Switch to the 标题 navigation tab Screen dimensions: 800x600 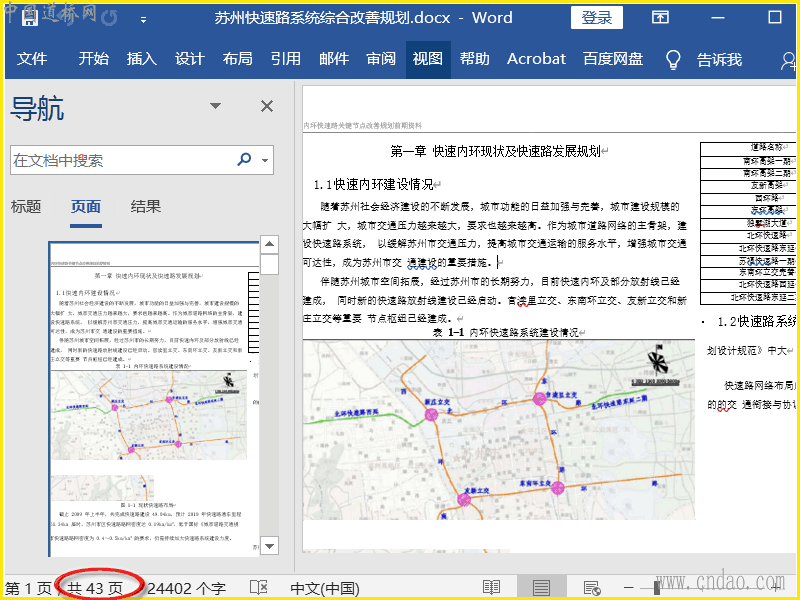26,207
